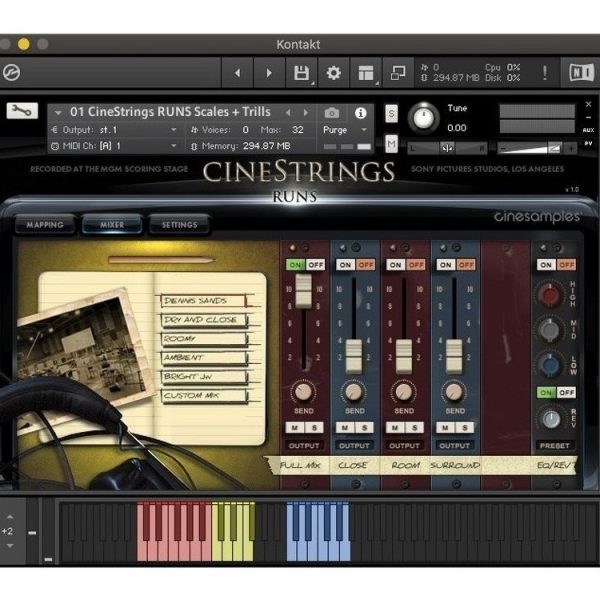
Task: Solo the Close channel
Action: point(364,427)
